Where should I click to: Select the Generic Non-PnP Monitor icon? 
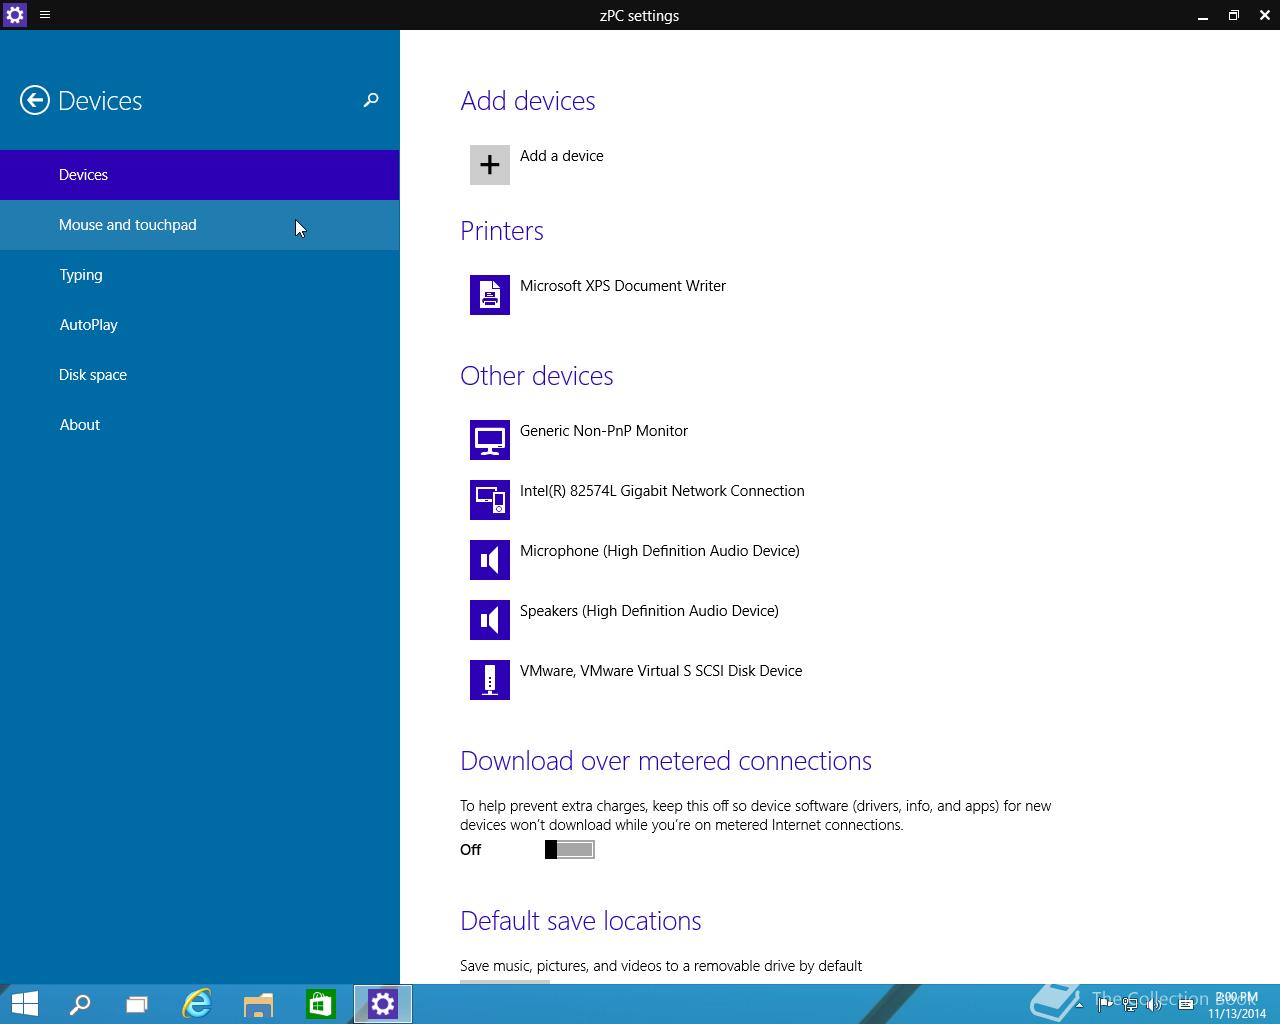tap(490, 440)
